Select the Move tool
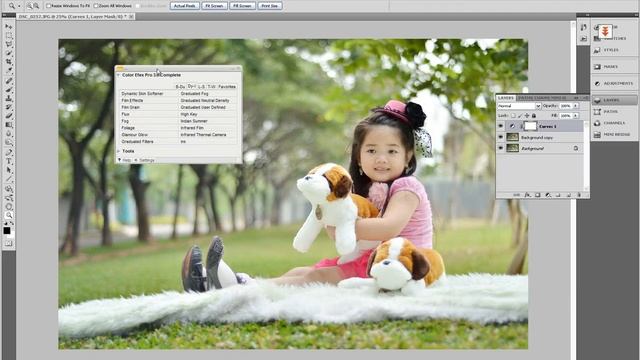This screenshot has width=640, height=360. point(9,26)
